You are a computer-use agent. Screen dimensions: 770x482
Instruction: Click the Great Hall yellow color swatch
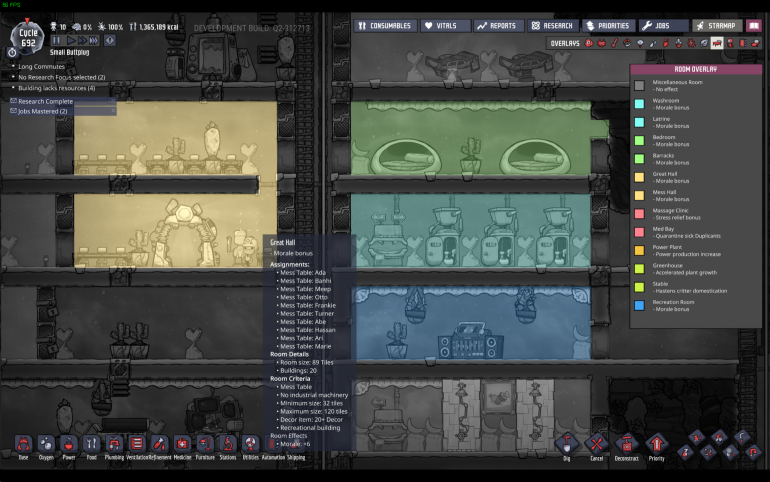(639, 175)
